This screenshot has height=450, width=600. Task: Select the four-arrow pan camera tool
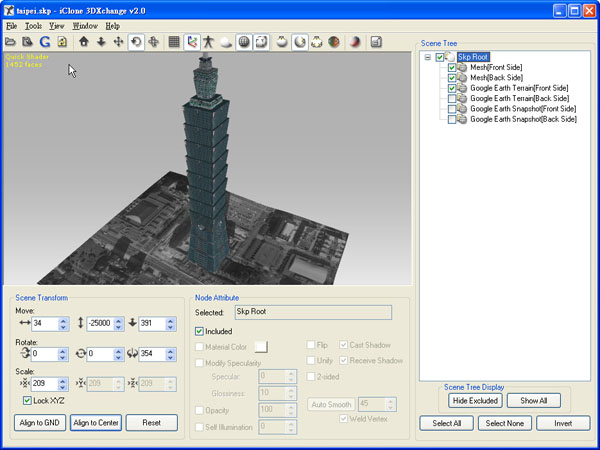(118, 42)
